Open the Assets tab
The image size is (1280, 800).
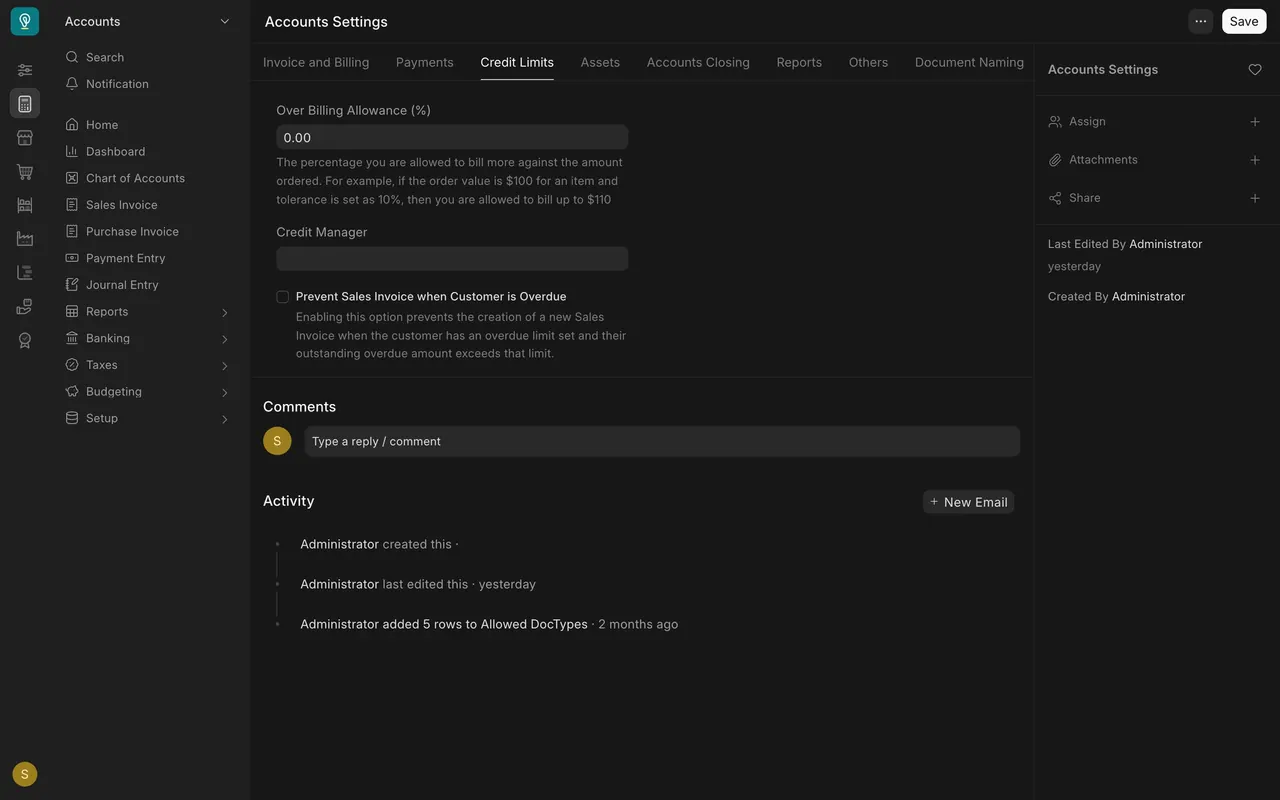(600, 62)
